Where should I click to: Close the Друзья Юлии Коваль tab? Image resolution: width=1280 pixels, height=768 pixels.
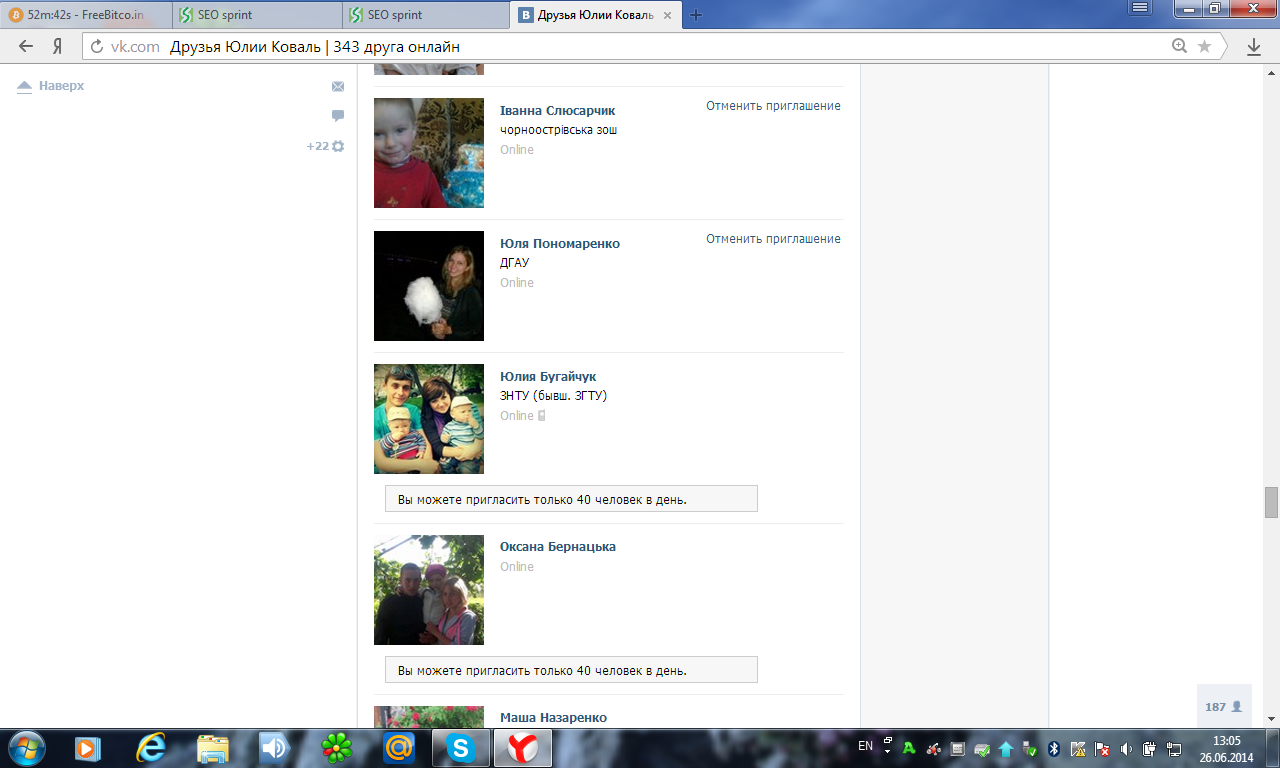pyautogui.click(x=667, y=15)
